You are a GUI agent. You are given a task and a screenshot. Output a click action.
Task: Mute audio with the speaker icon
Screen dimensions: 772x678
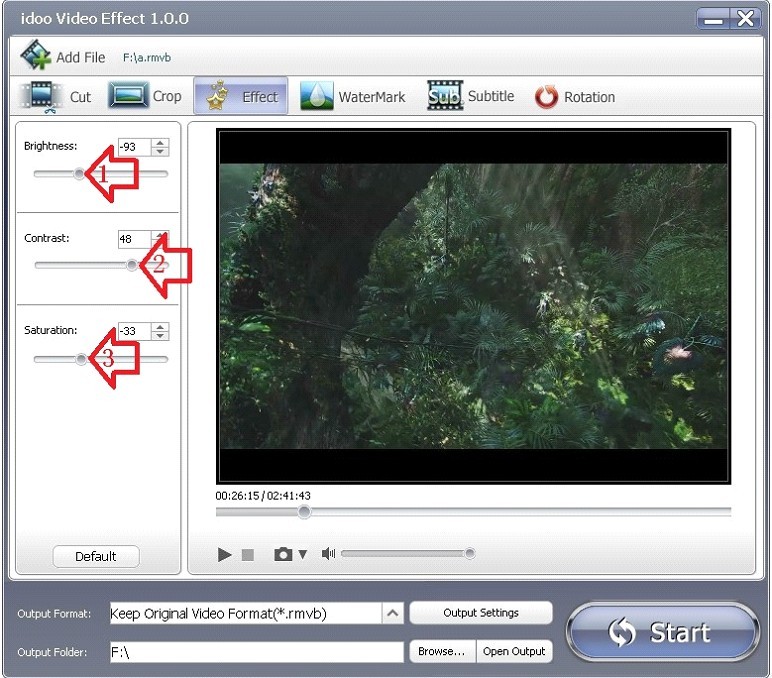(328, 554)
